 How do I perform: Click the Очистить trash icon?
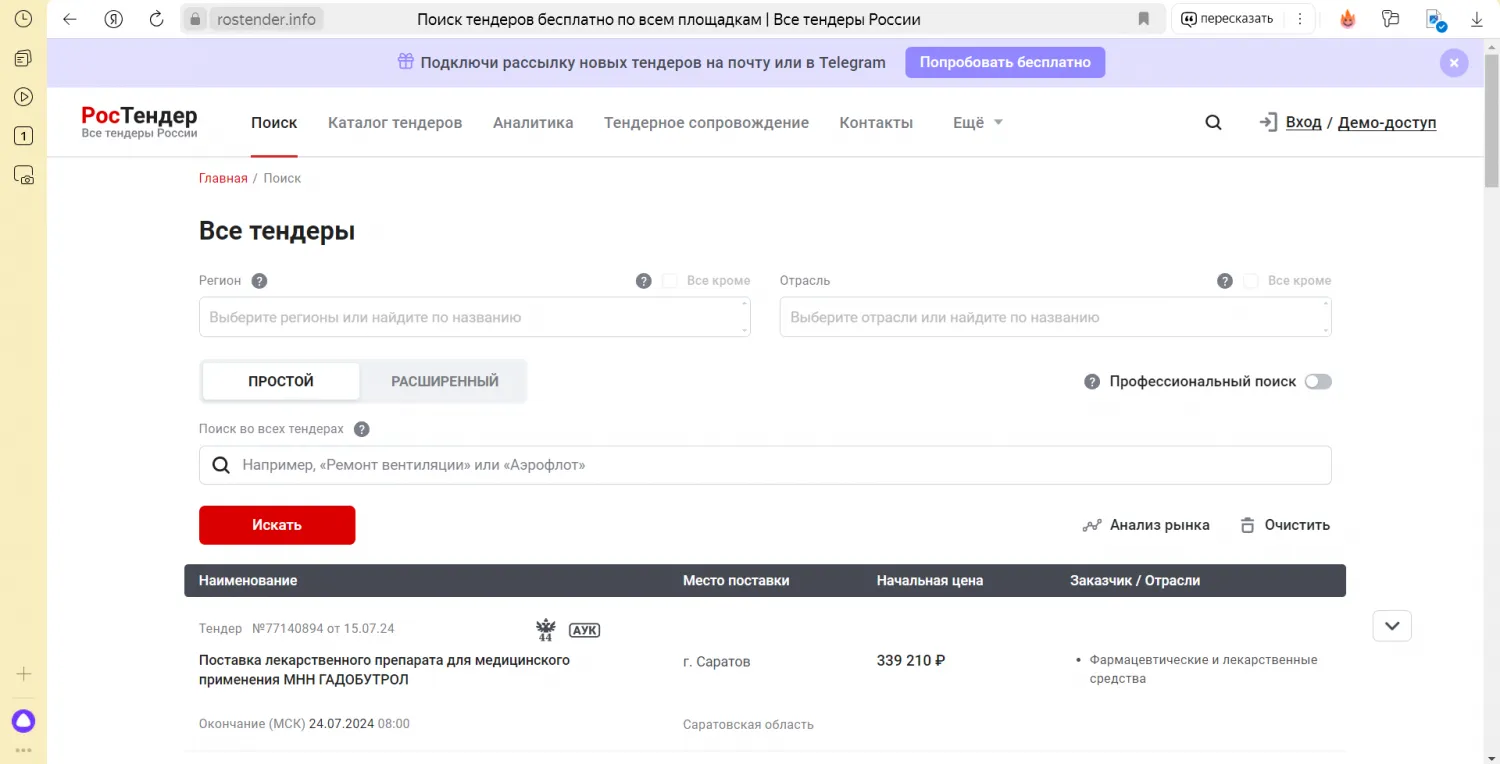coord(1247,525)
